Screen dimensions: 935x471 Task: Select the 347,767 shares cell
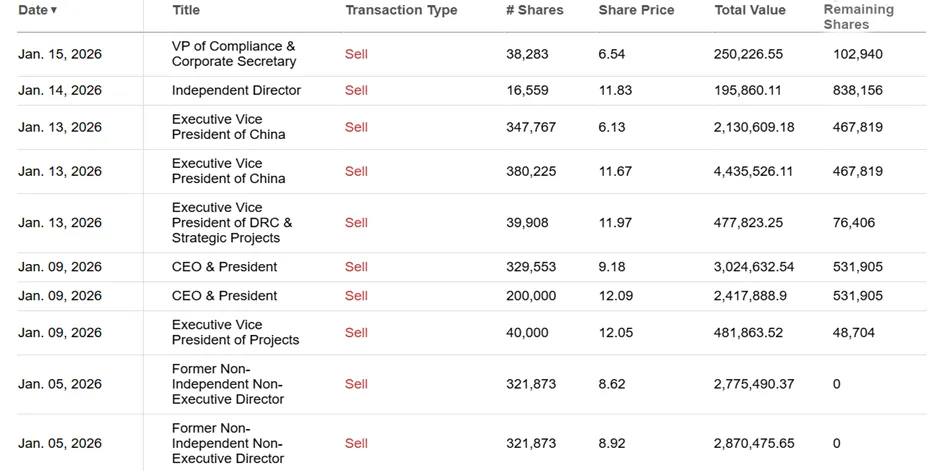[x=531, y=128]
